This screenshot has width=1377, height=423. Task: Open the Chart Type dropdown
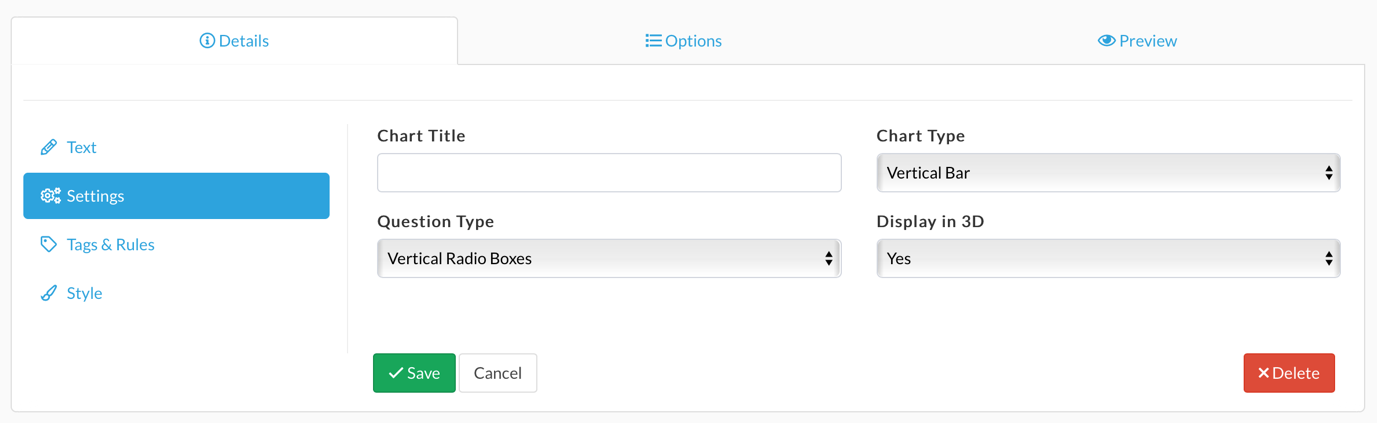pos(1107,173)
